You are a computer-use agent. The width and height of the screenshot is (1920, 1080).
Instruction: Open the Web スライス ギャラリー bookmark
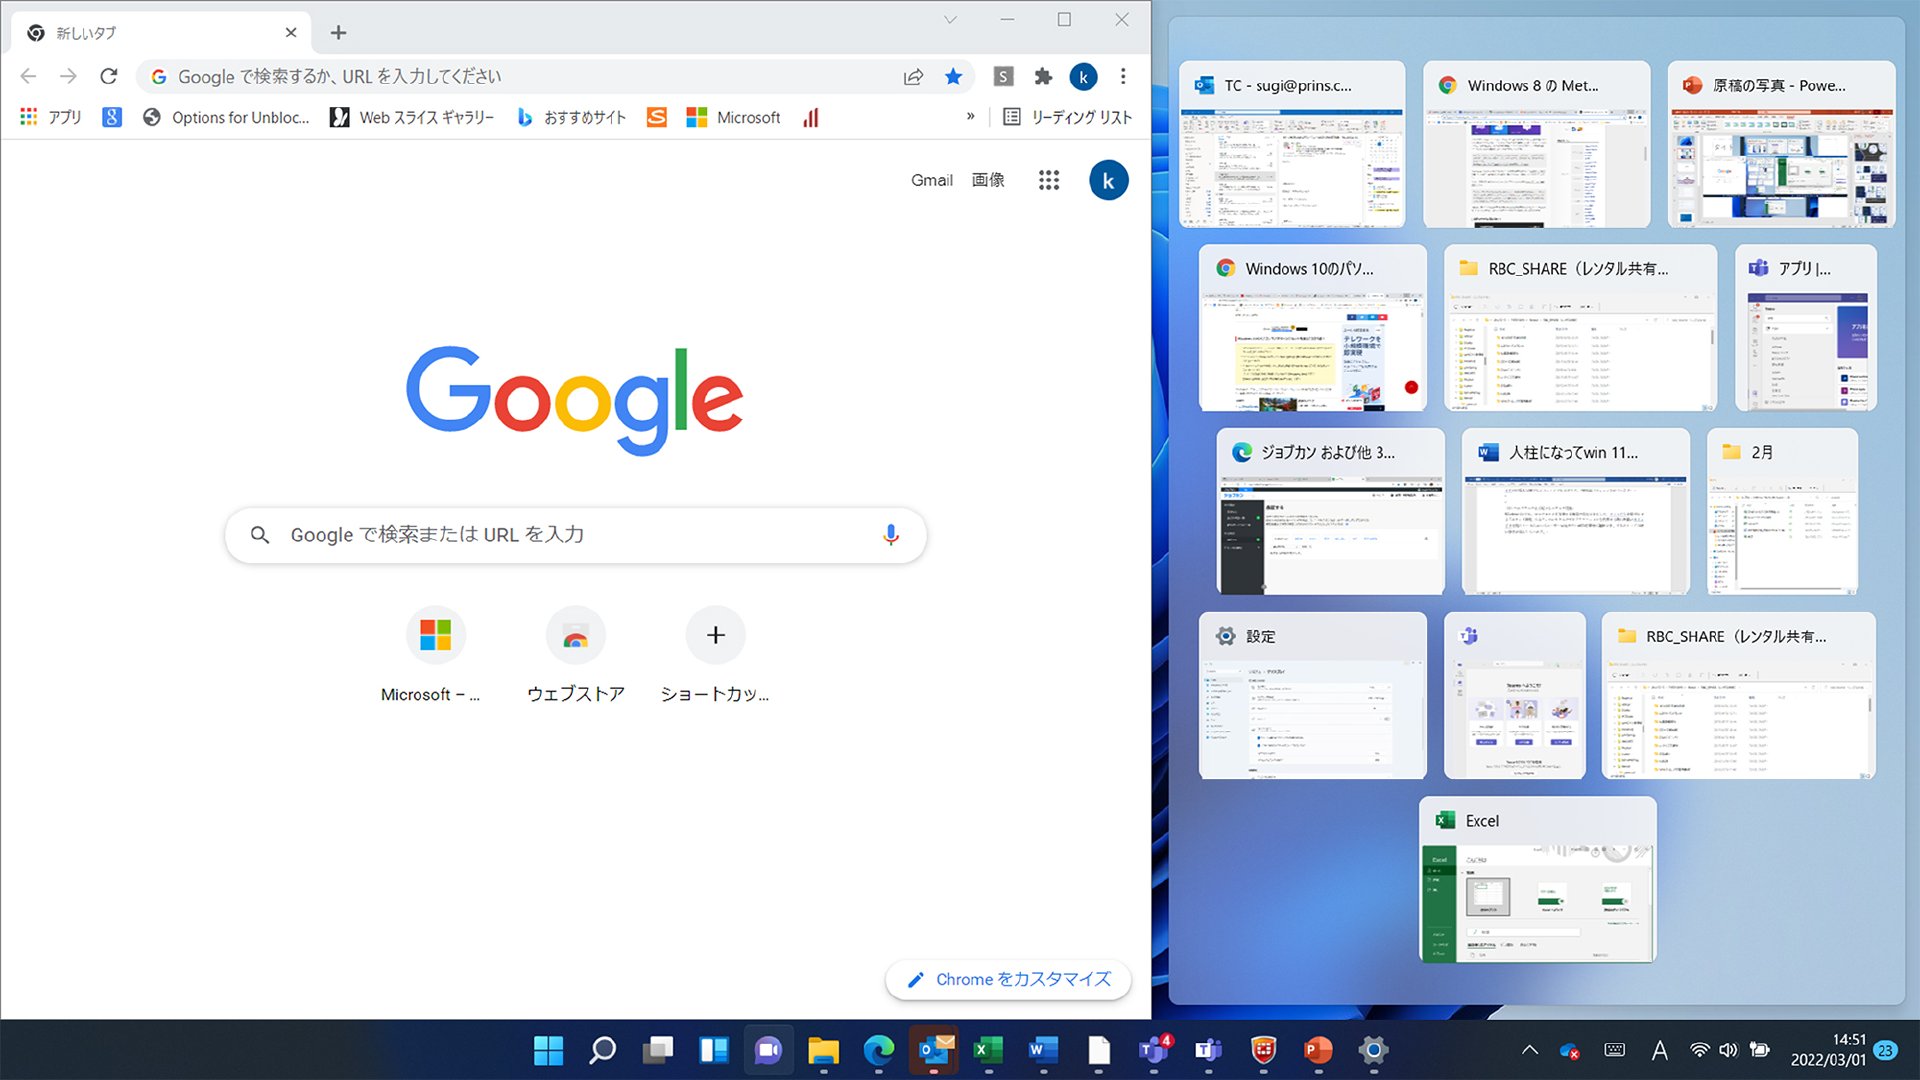point(412,117)
